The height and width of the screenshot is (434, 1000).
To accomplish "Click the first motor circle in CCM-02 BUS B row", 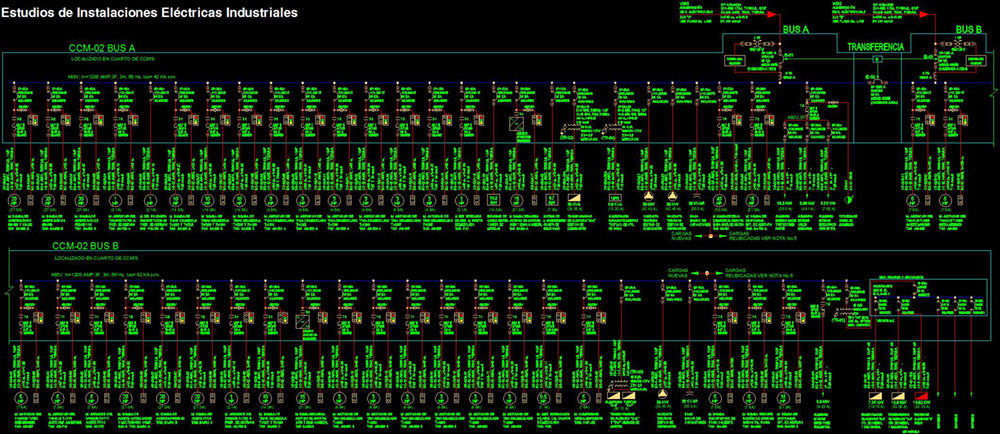I will pyautogui.click(x=22, y=398).
